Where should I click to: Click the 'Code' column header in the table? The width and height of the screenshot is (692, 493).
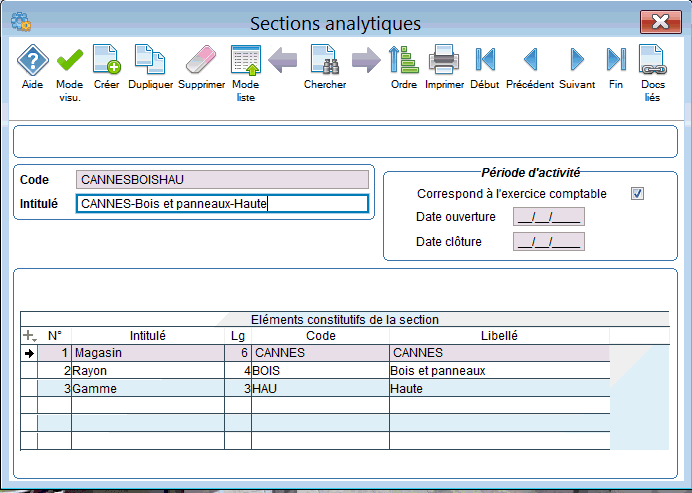click(x=320, y=336)
